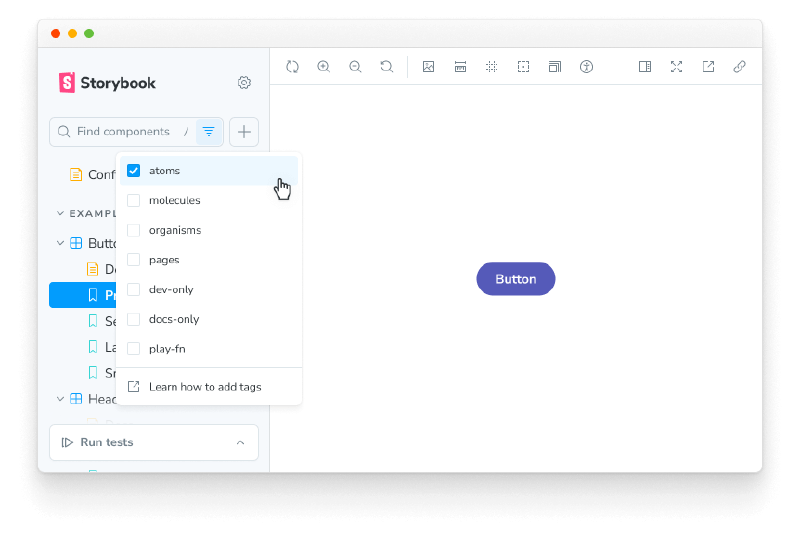The width and height of the screenshot is (800, 538).
Task: Select the docs-only tag option
Action: tap(174, 319)
